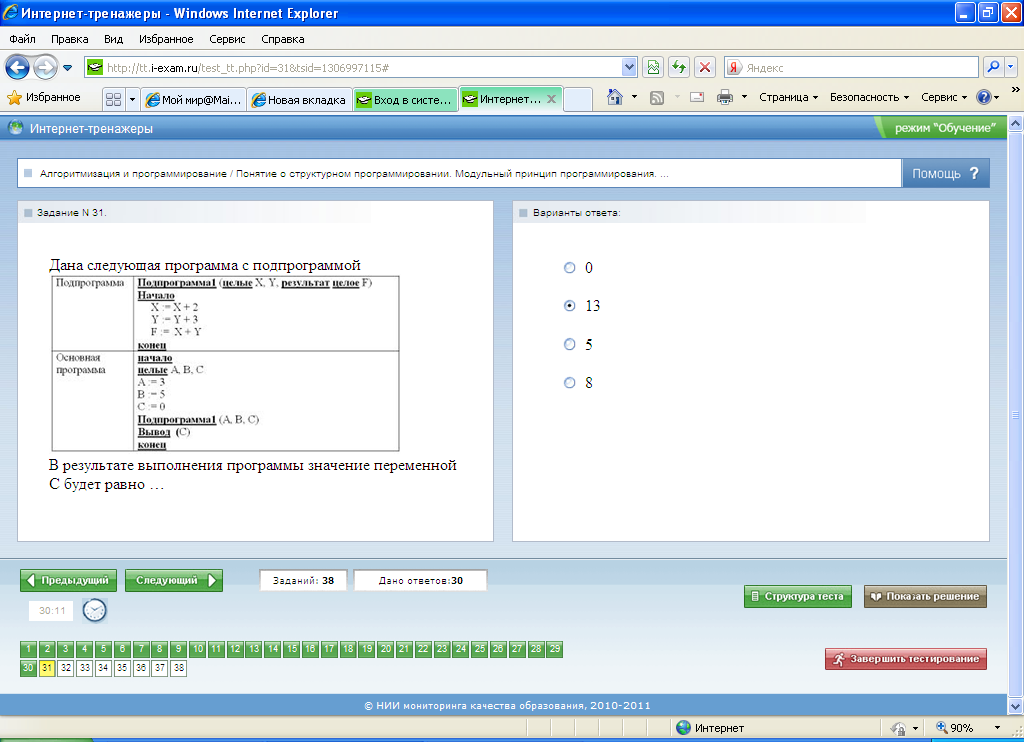Viewport: 1024px width, 742px height.
Task: Click the page scrollbar down arrow
Action: [1016, 706]
